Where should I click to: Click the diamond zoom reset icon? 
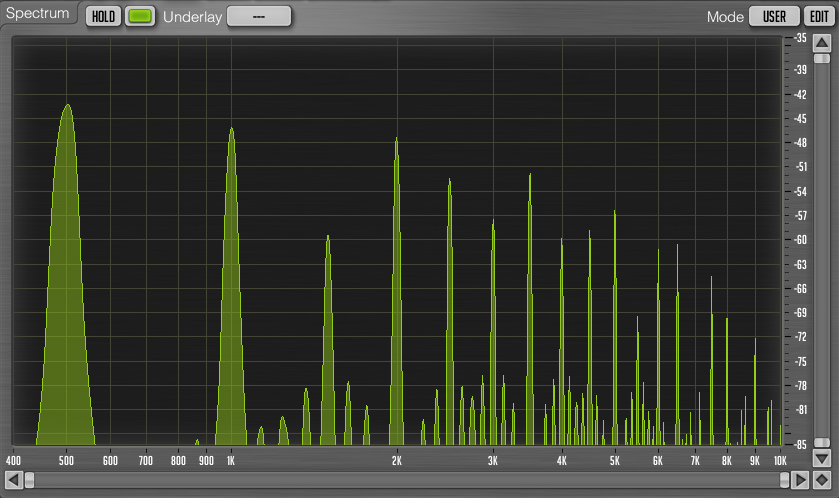coord(821,481)
